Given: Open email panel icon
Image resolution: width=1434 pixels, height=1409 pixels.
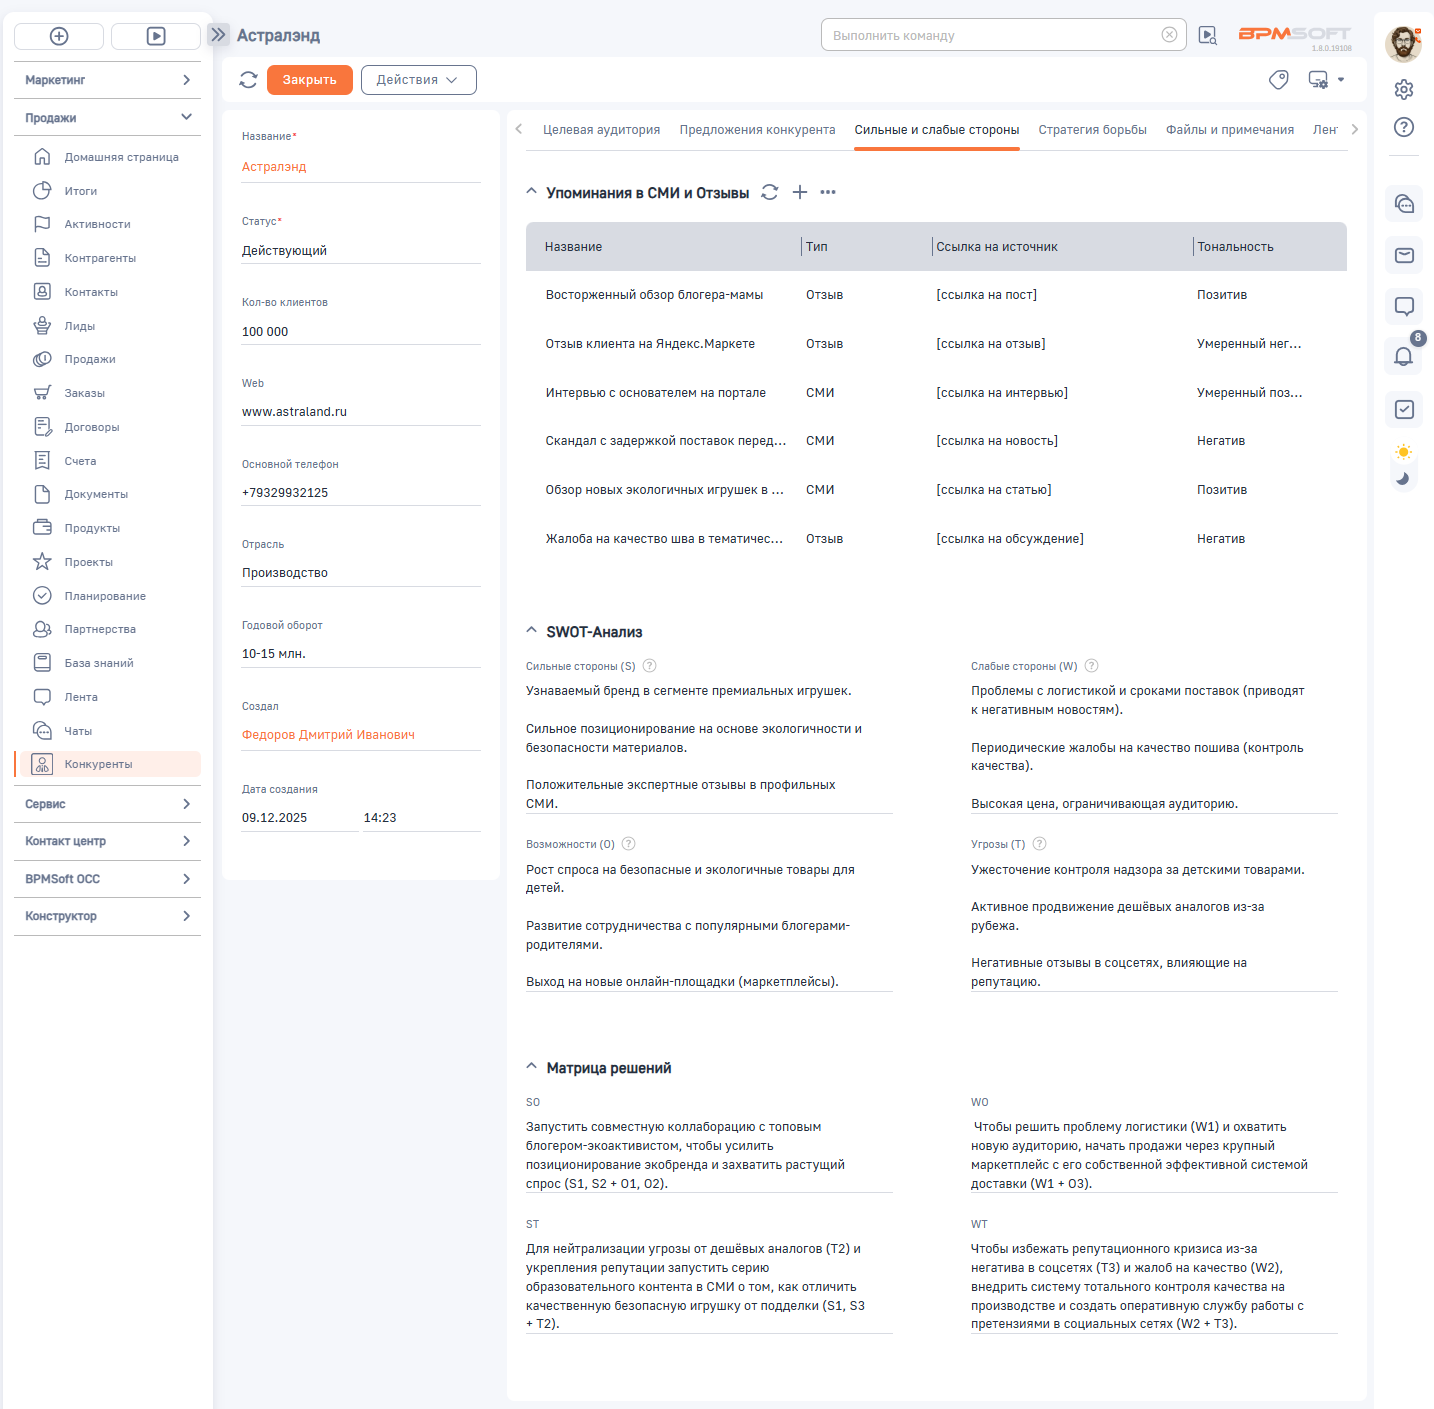Looking at the screenshot, I should pyautogui.click(x=1404, y=256).
